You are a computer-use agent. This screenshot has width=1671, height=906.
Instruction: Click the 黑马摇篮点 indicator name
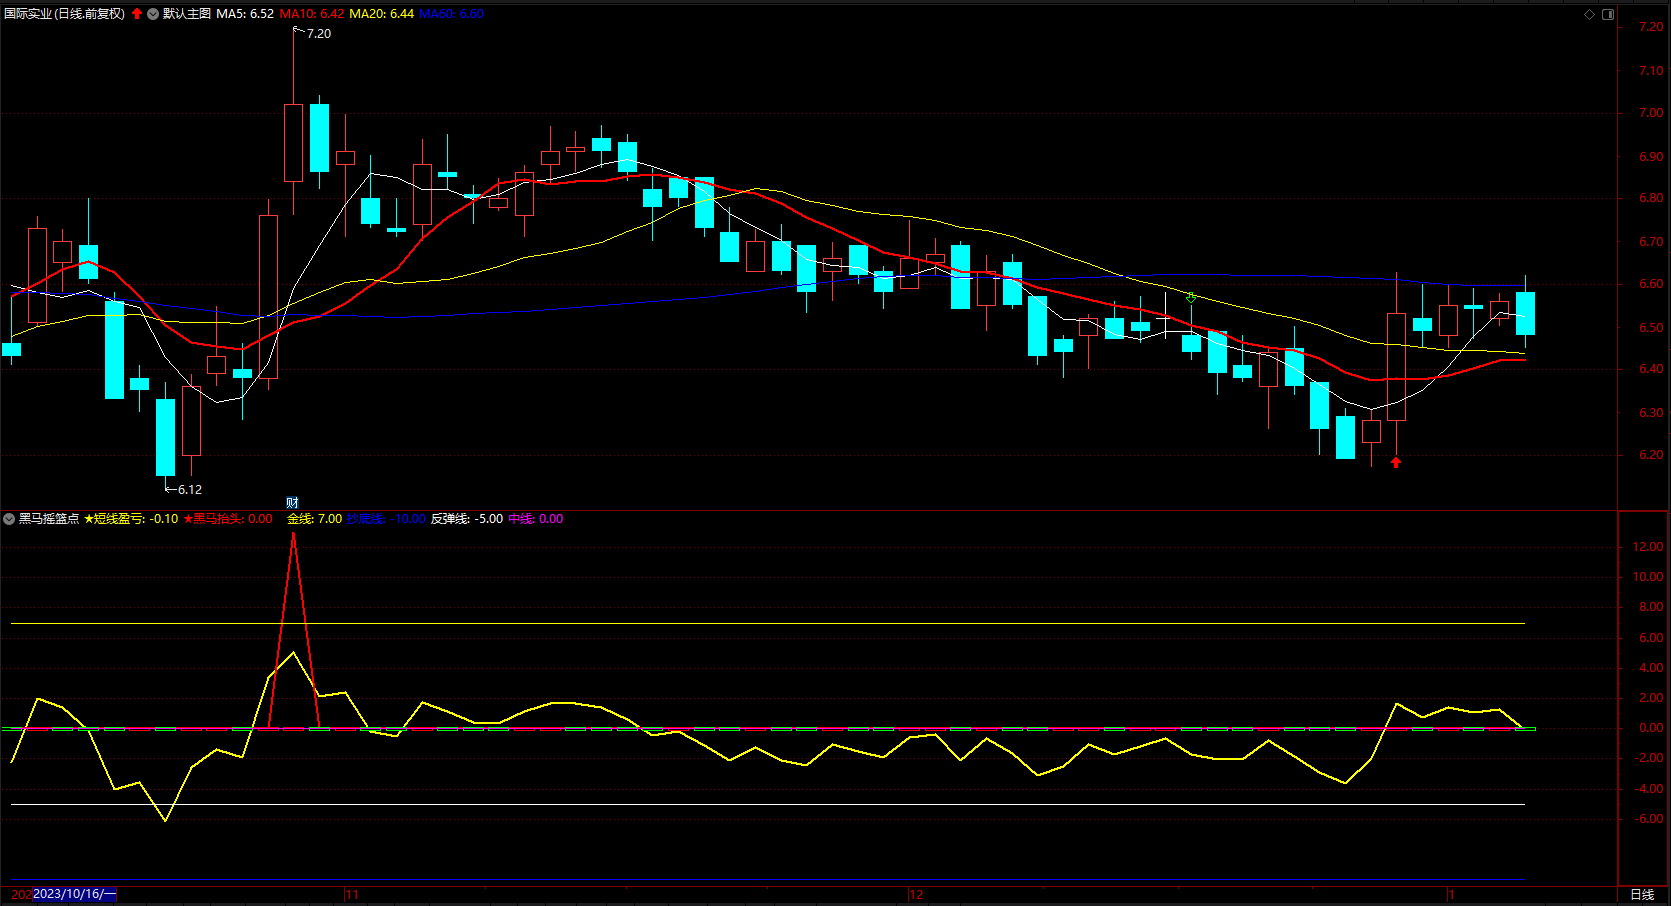tap(49, 519)
